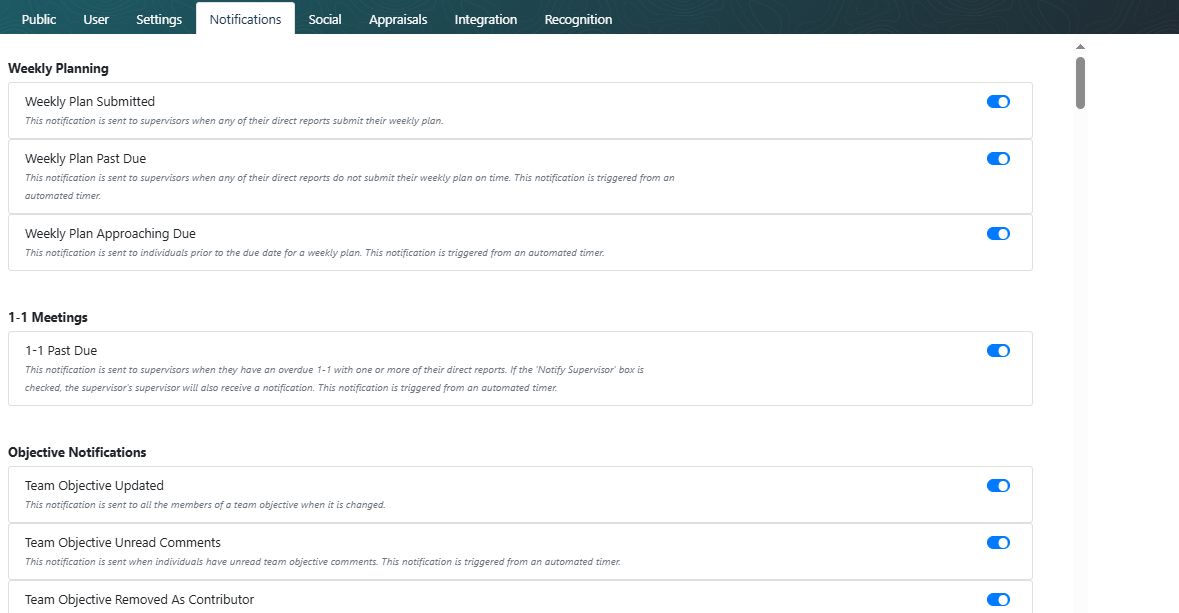The height and width of the screenshot is (613, 1179).
Task: Disable Weekly Plan Submitted notification
Action: (998, 102)
